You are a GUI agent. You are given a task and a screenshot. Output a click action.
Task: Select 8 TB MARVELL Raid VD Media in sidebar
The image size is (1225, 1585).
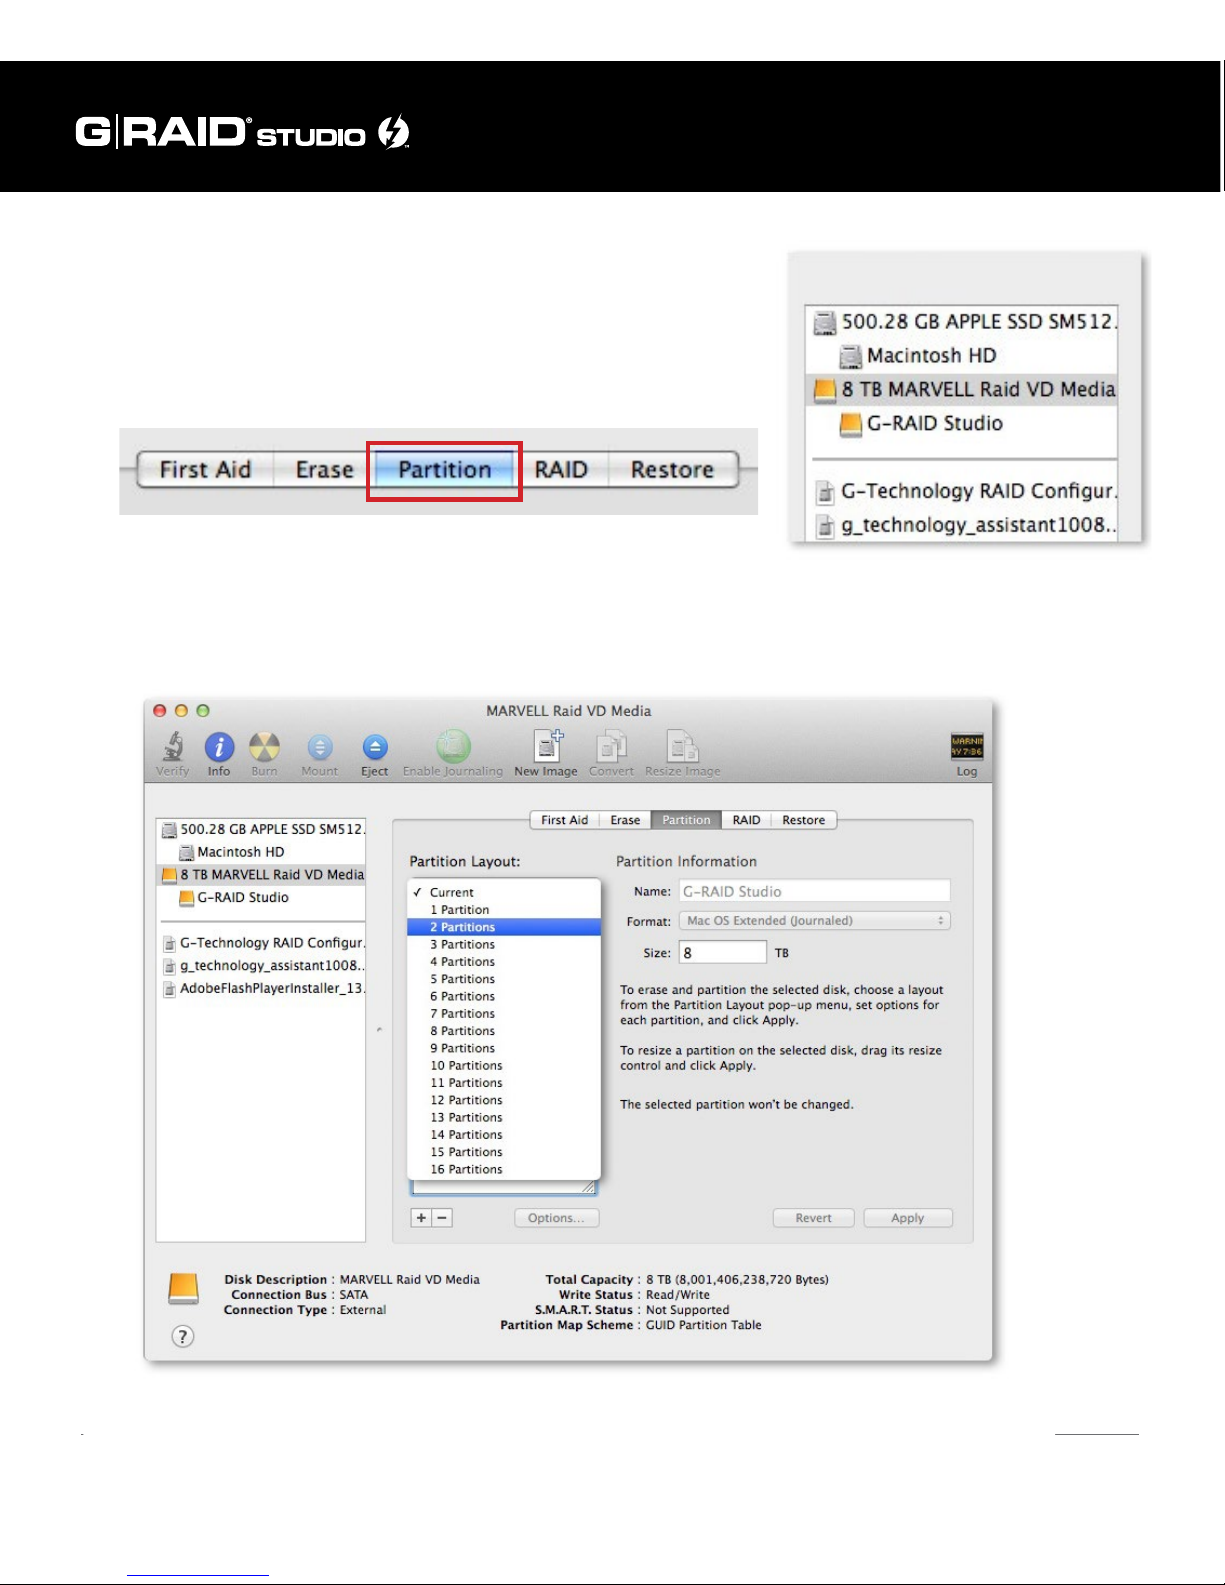coord(261,874)
